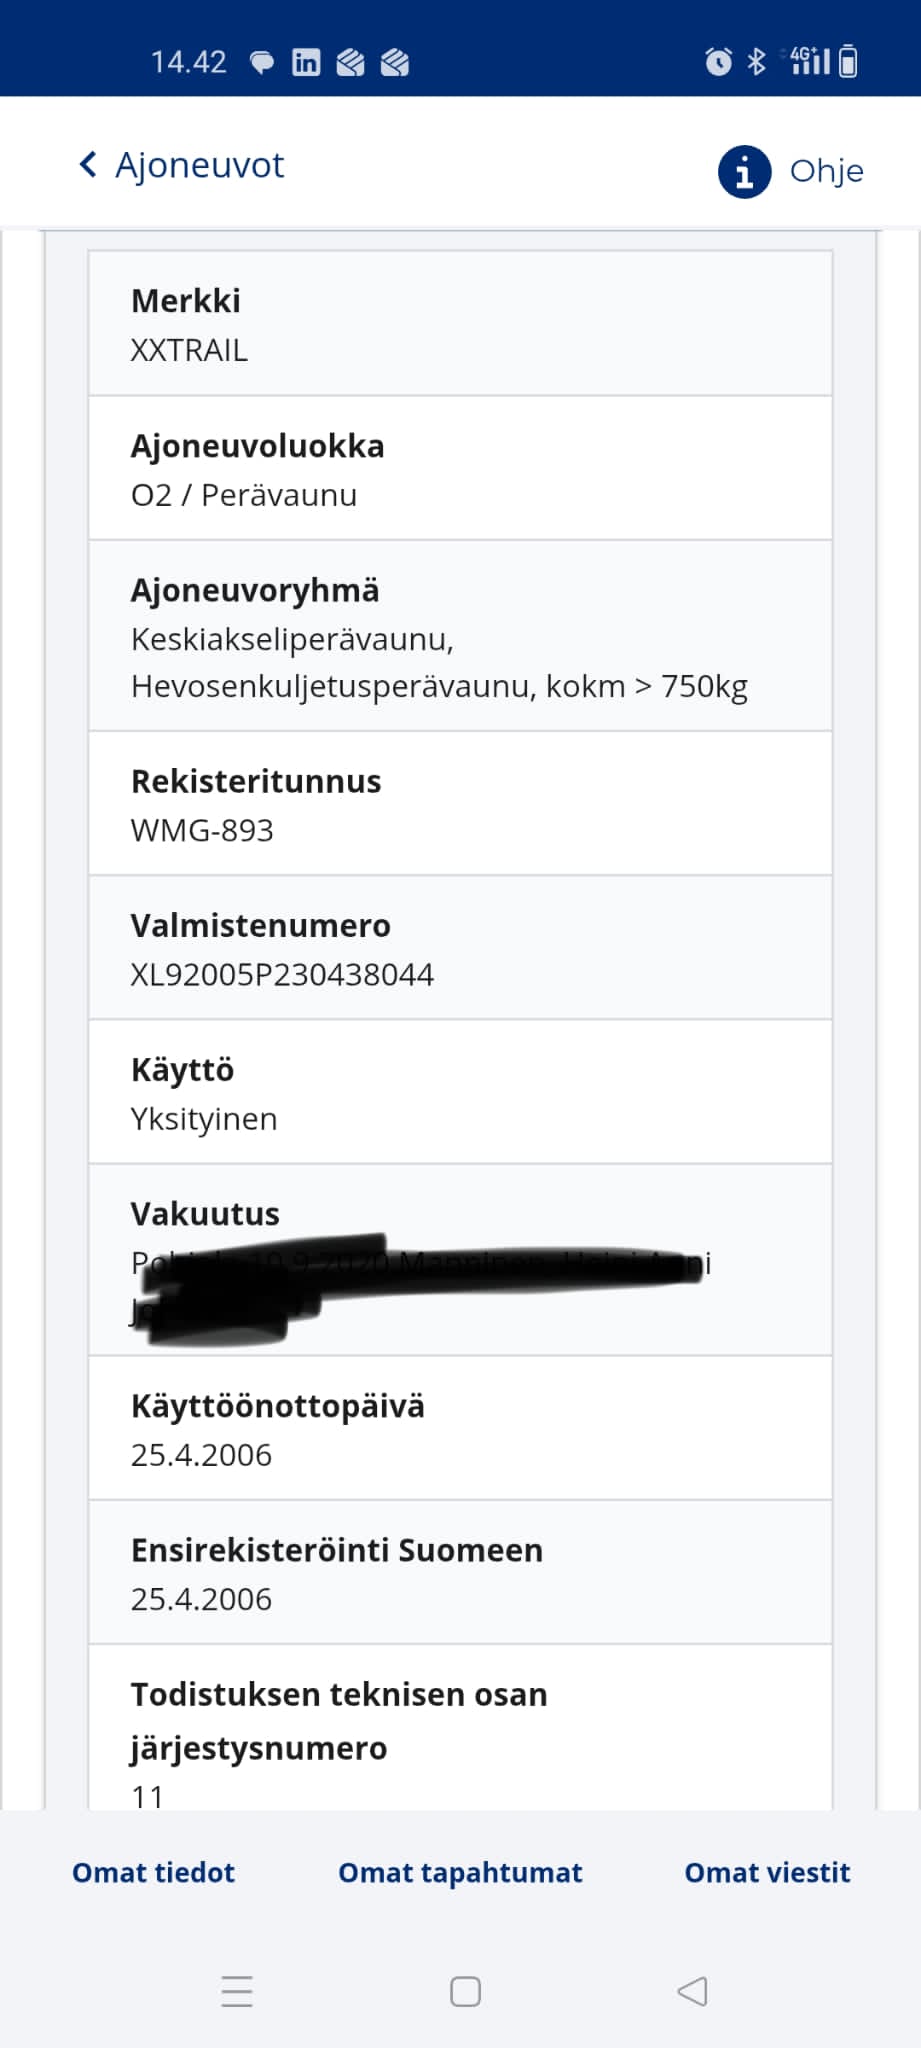Click the Ohje help link
Screen dimensions: 921x2048
tap(826, 171)
